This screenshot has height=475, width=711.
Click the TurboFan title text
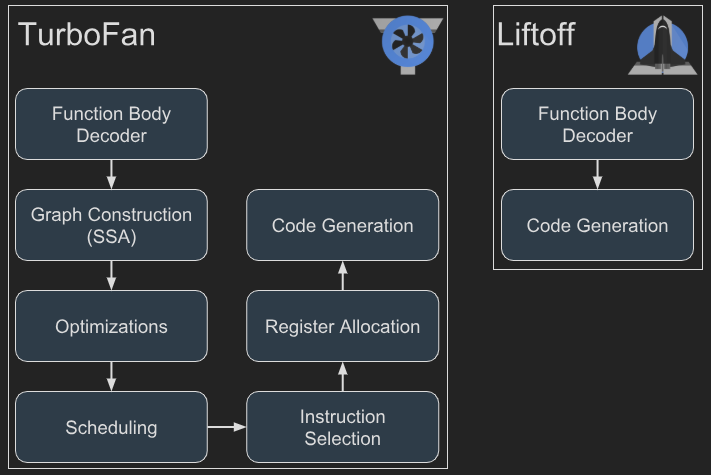coord(87,35)
